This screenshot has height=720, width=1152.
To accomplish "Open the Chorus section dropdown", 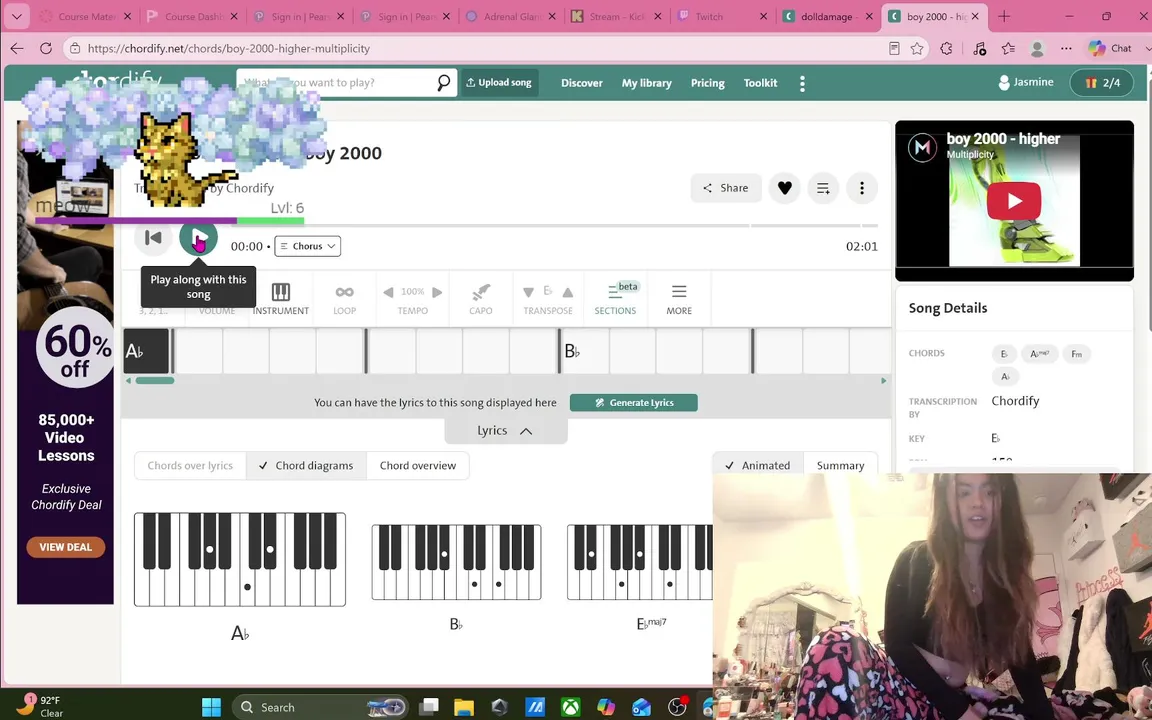I will pyautogui.click(x=307, y=246).
